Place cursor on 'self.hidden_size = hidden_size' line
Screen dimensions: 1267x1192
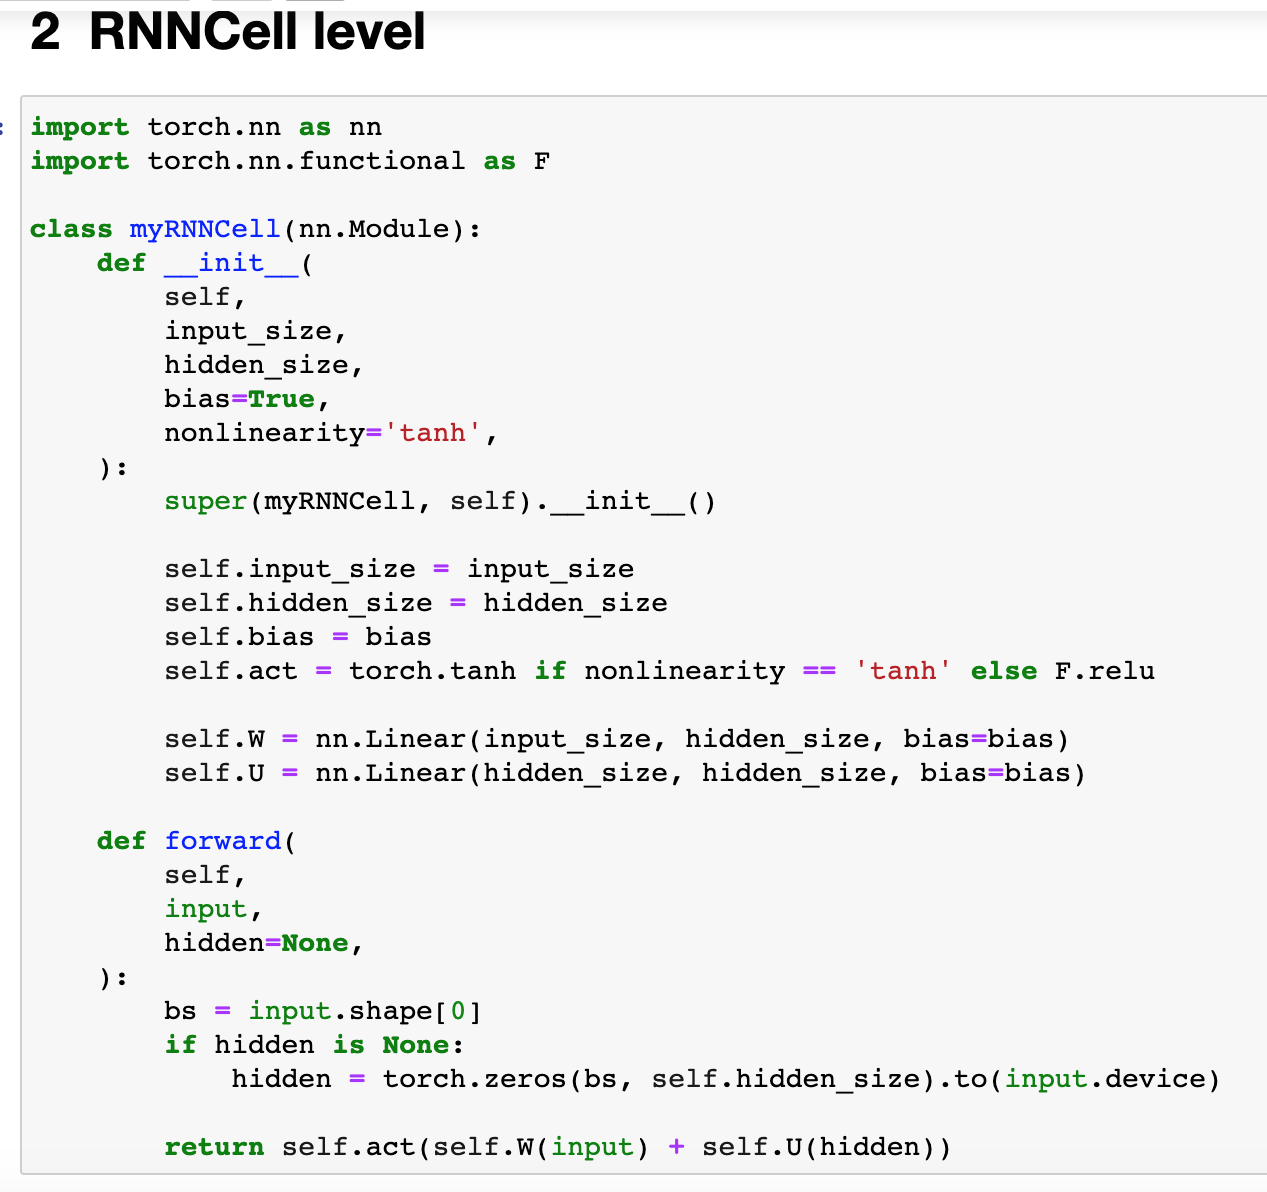(415, 603)
